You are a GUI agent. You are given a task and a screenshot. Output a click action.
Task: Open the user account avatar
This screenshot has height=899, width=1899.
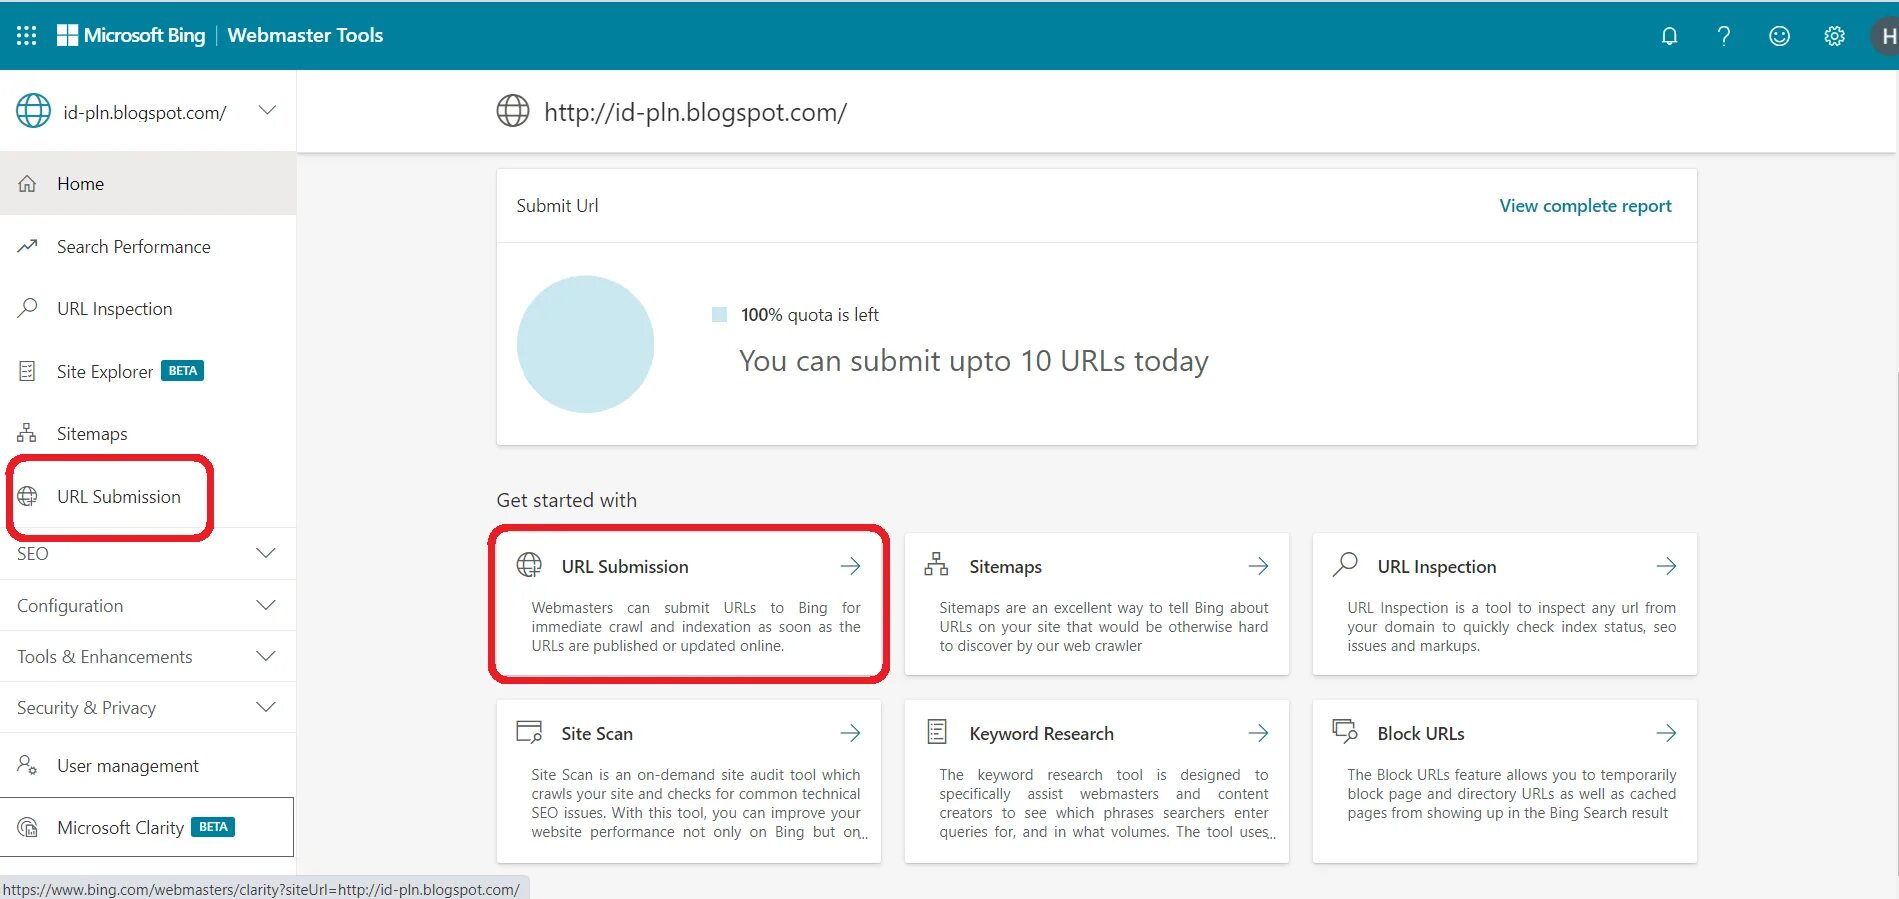1885,36
